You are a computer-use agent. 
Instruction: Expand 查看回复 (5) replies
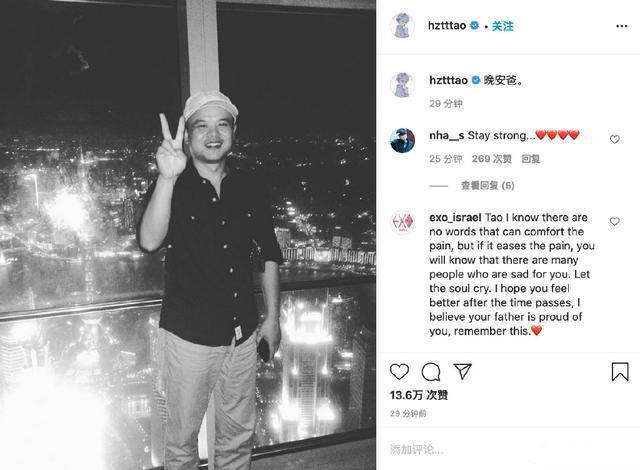click(487, 186)
